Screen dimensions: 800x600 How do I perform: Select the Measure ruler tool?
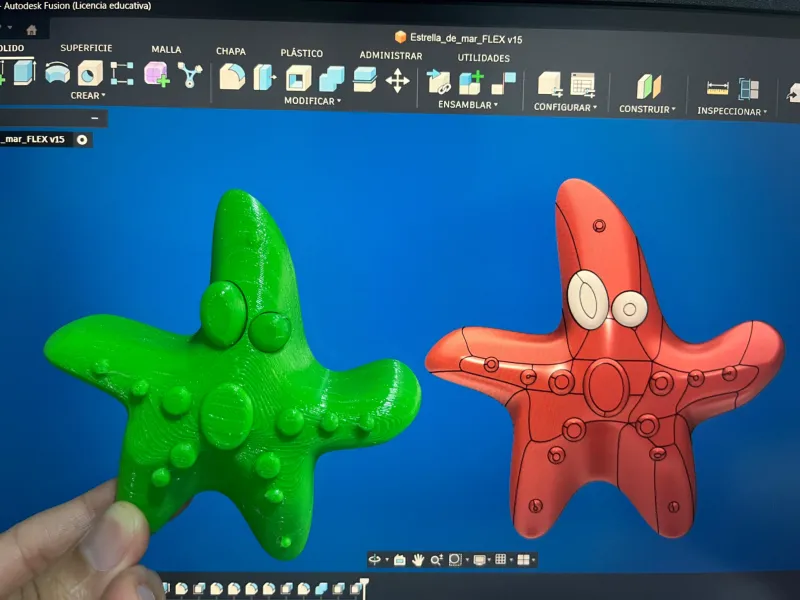[x=717, y=89]
